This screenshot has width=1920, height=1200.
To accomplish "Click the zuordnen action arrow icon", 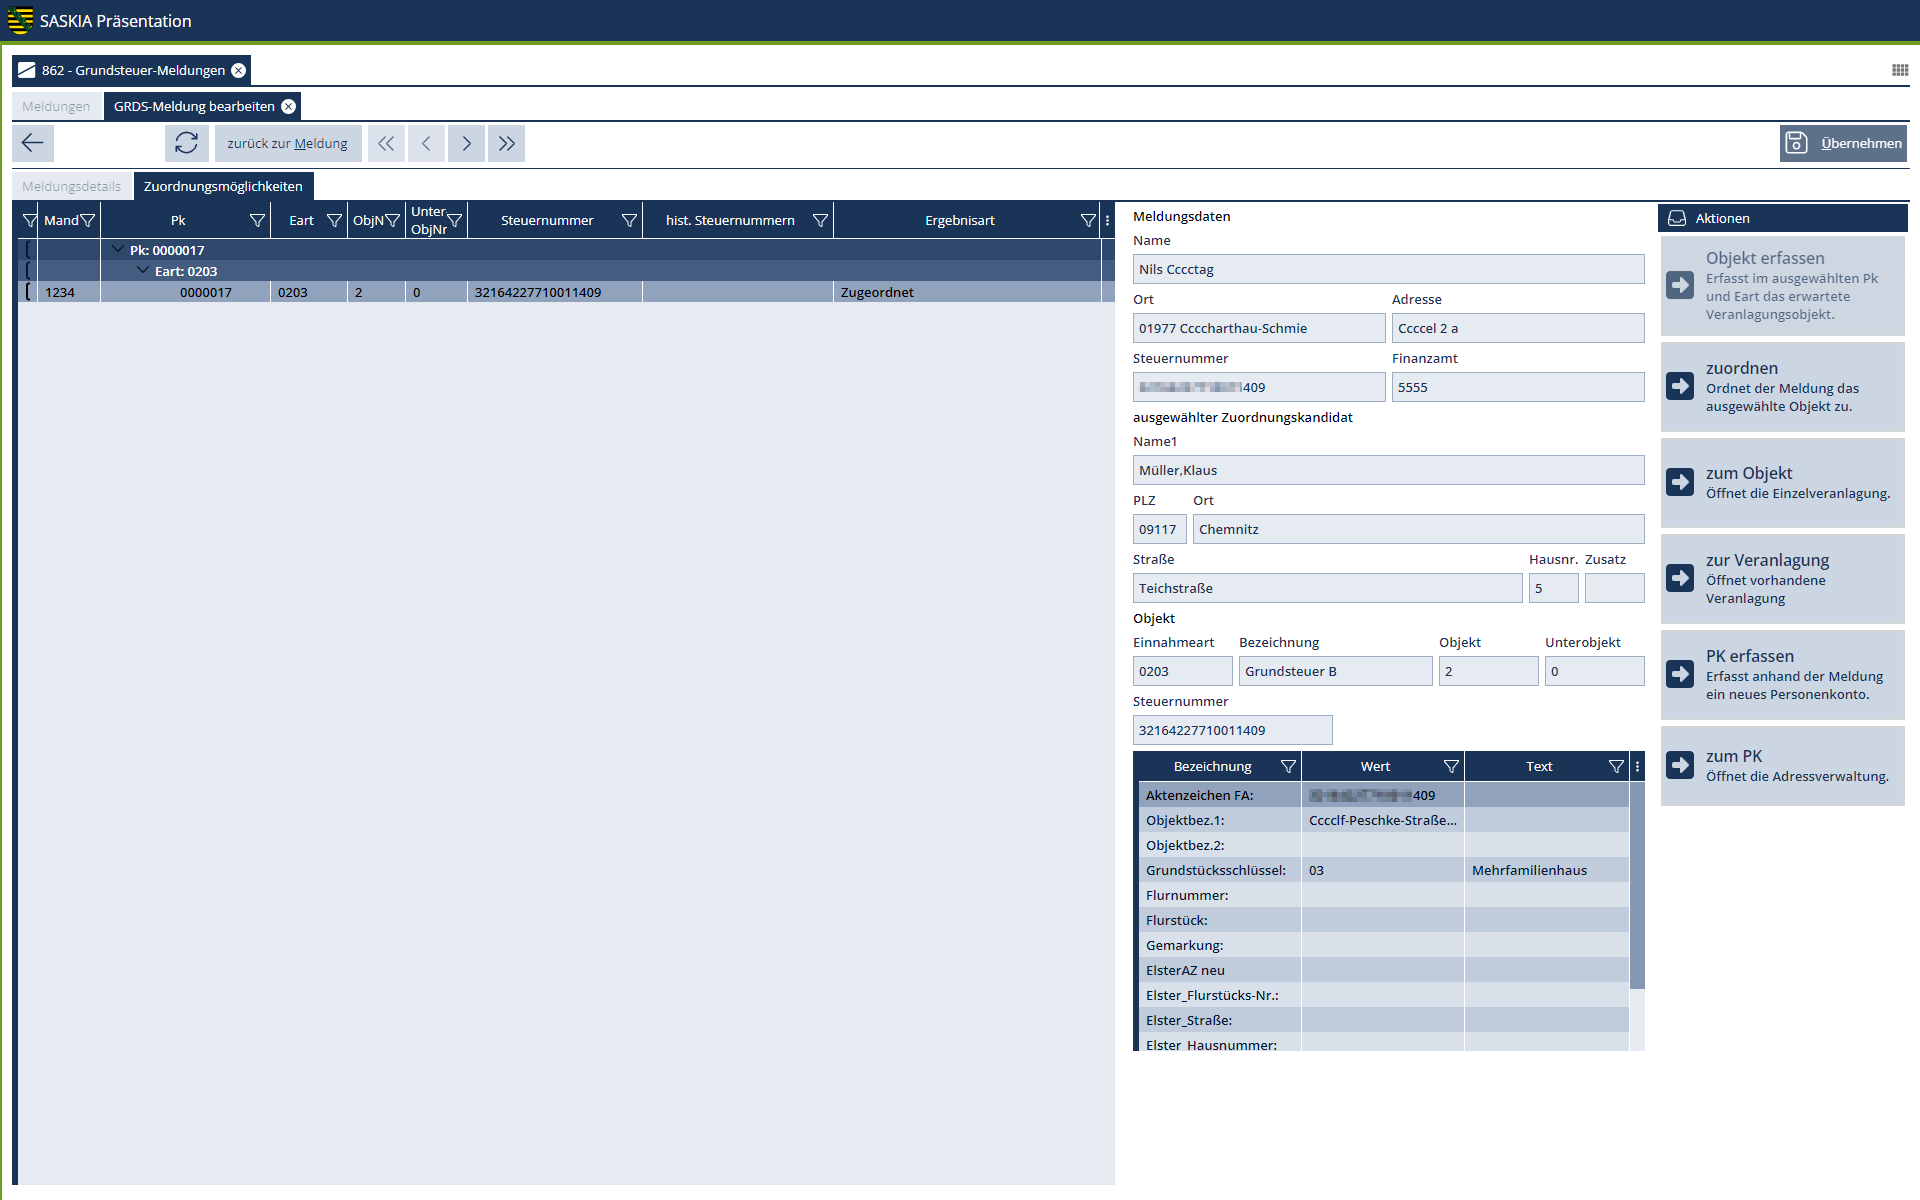I will 1680,387.
